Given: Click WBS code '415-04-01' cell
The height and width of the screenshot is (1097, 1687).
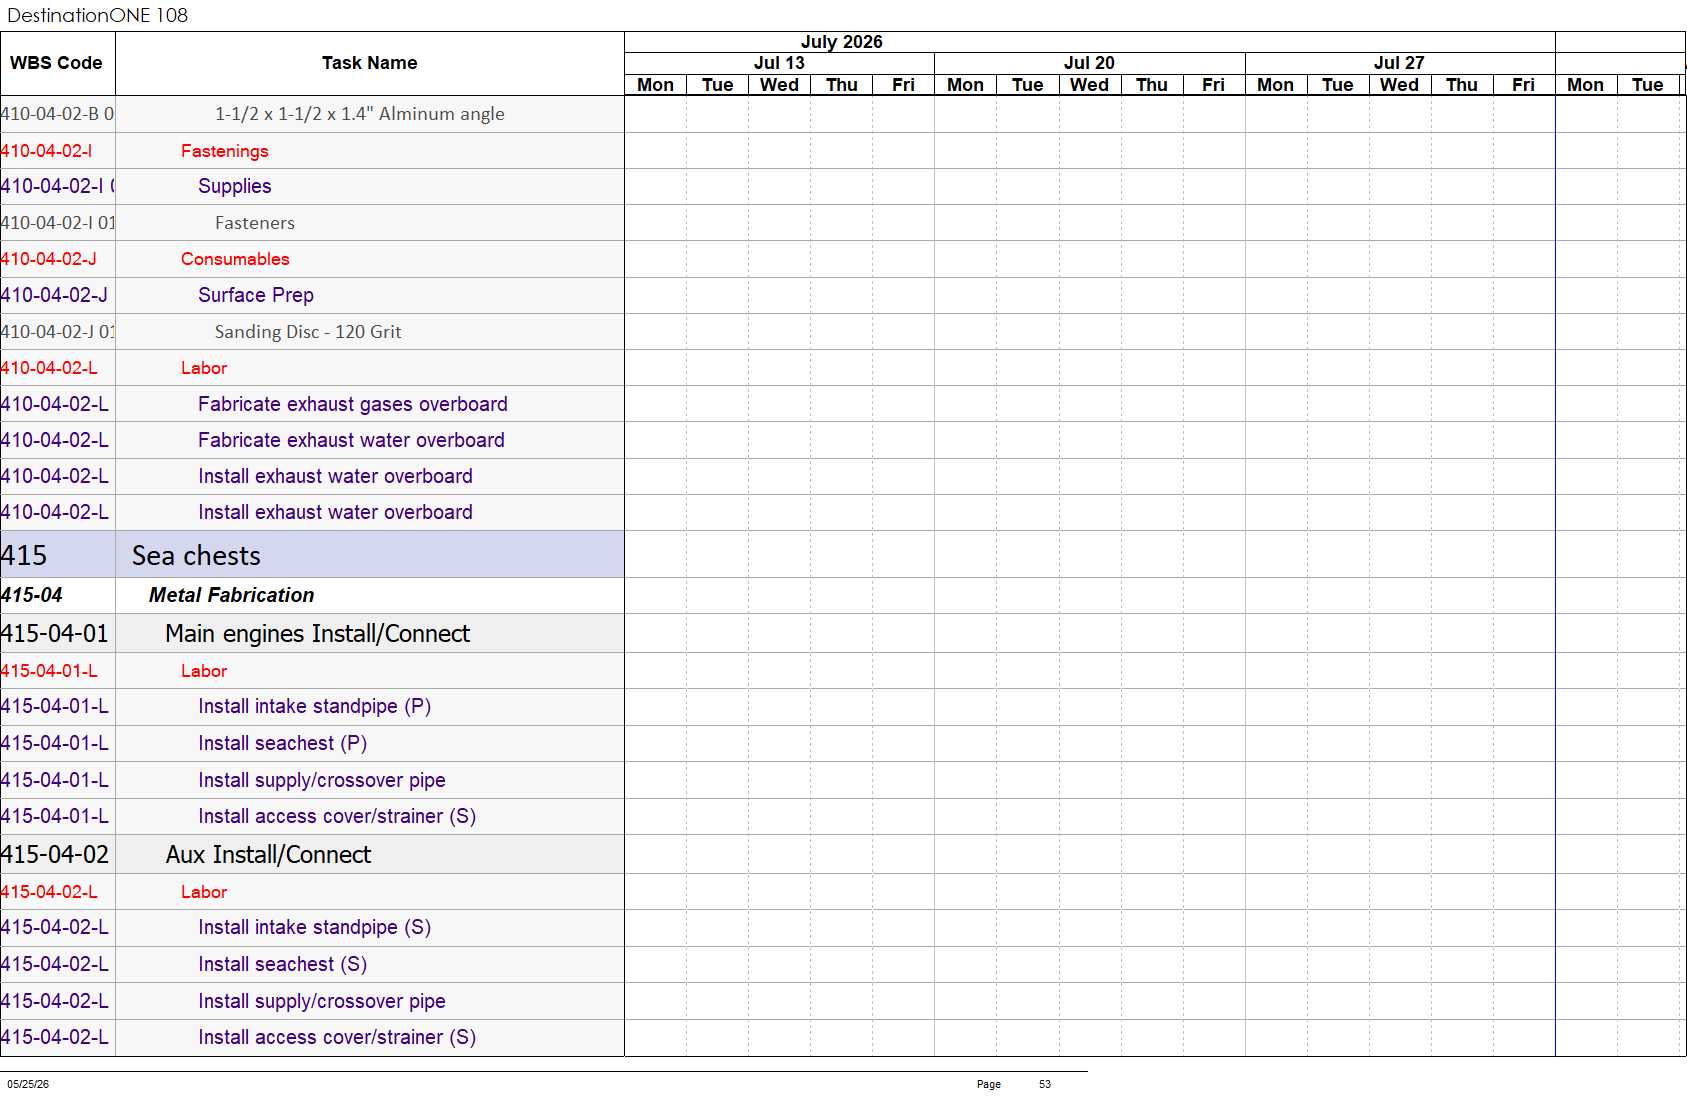Looking at the screenshot, I should [x=57, y=634].
